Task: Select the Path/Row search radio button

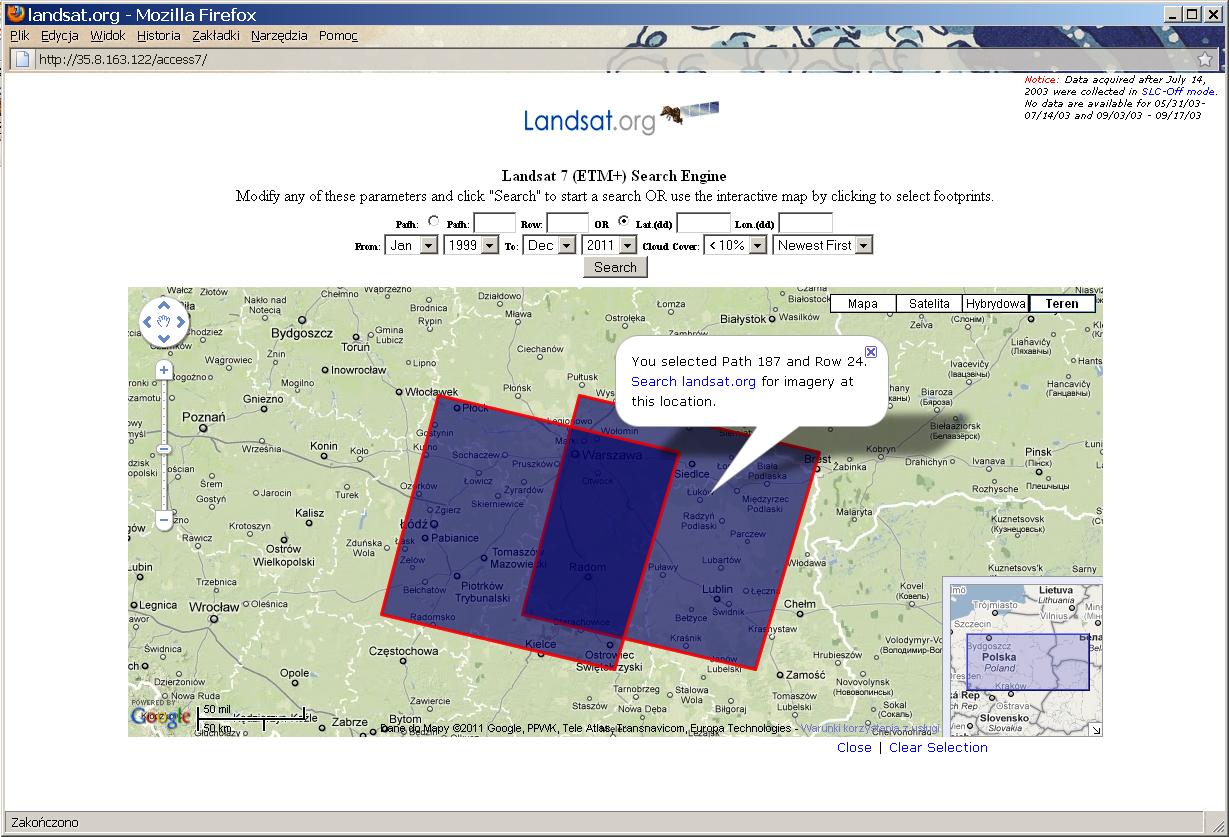Action: pos(433,222)
